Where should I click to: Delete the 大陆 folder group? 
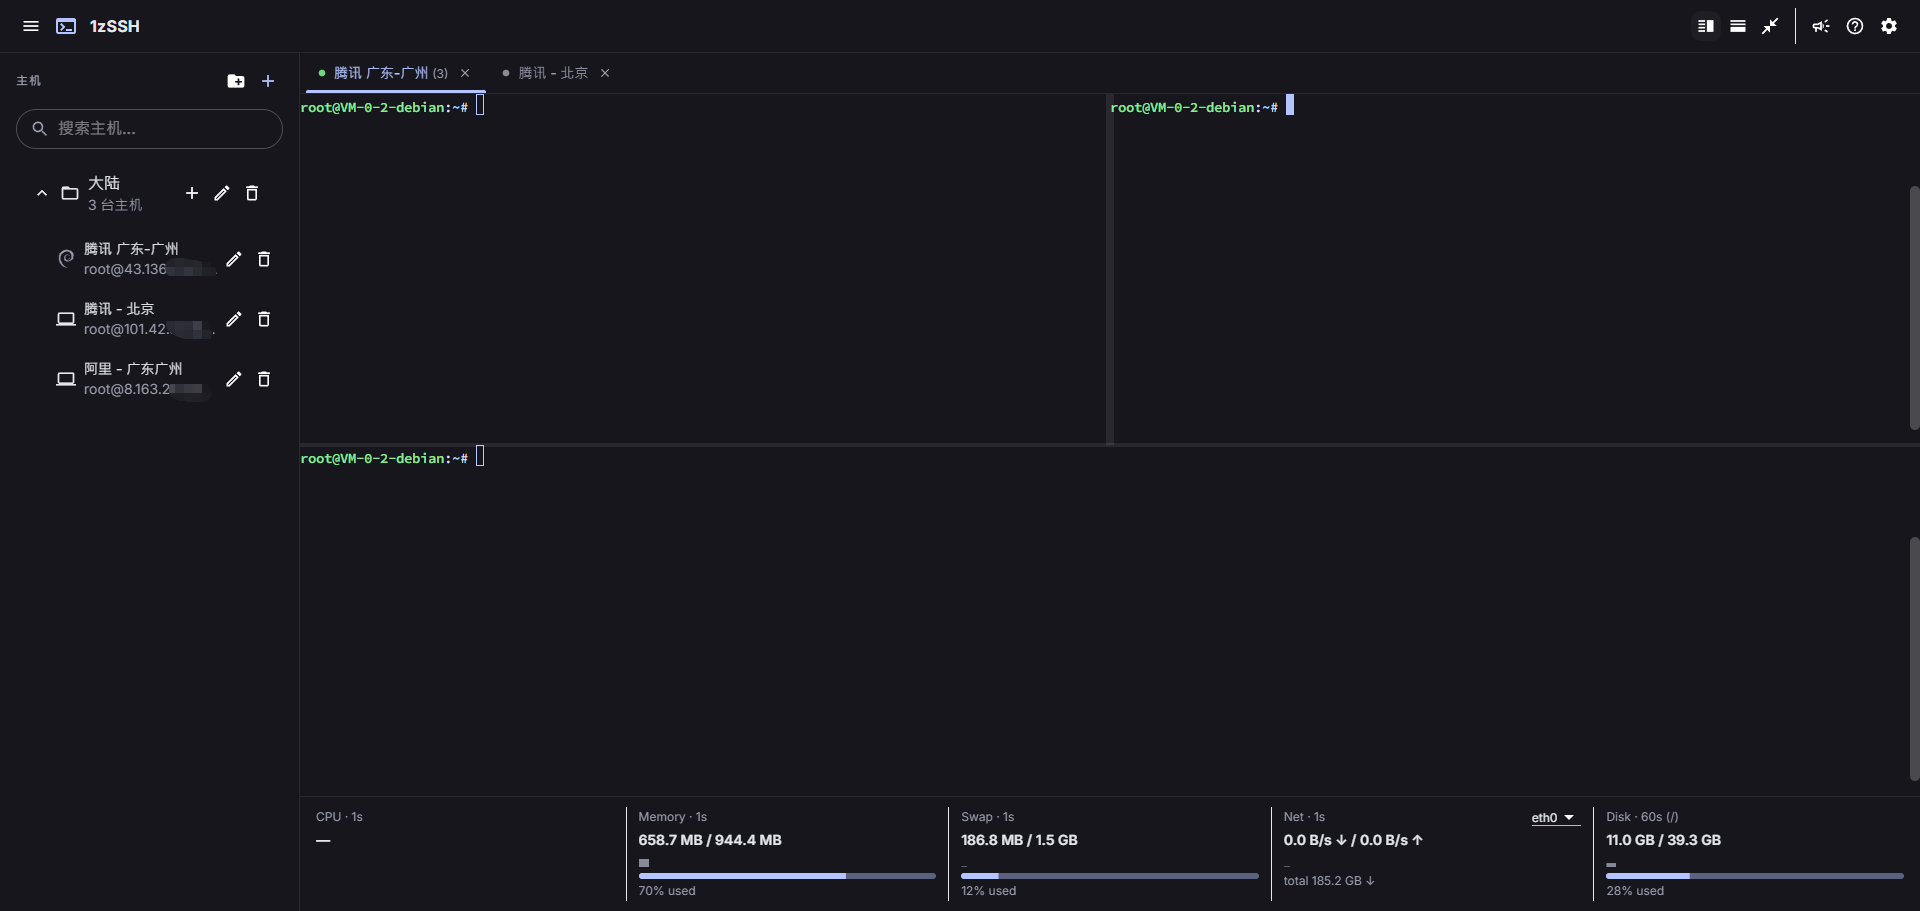click(x=252, y=193)
